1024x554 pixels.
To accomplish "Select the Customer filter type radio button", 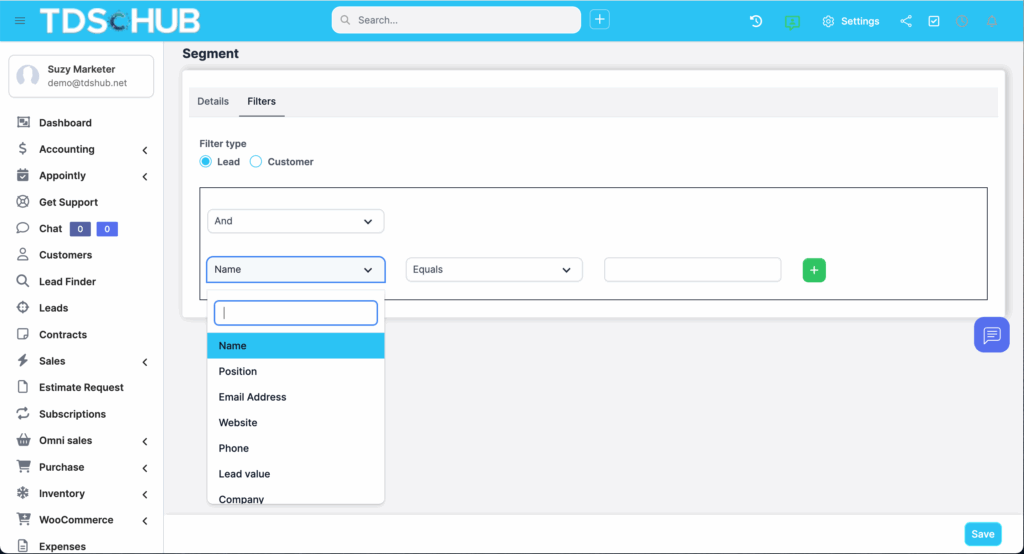I will click(x=256, y=162).
